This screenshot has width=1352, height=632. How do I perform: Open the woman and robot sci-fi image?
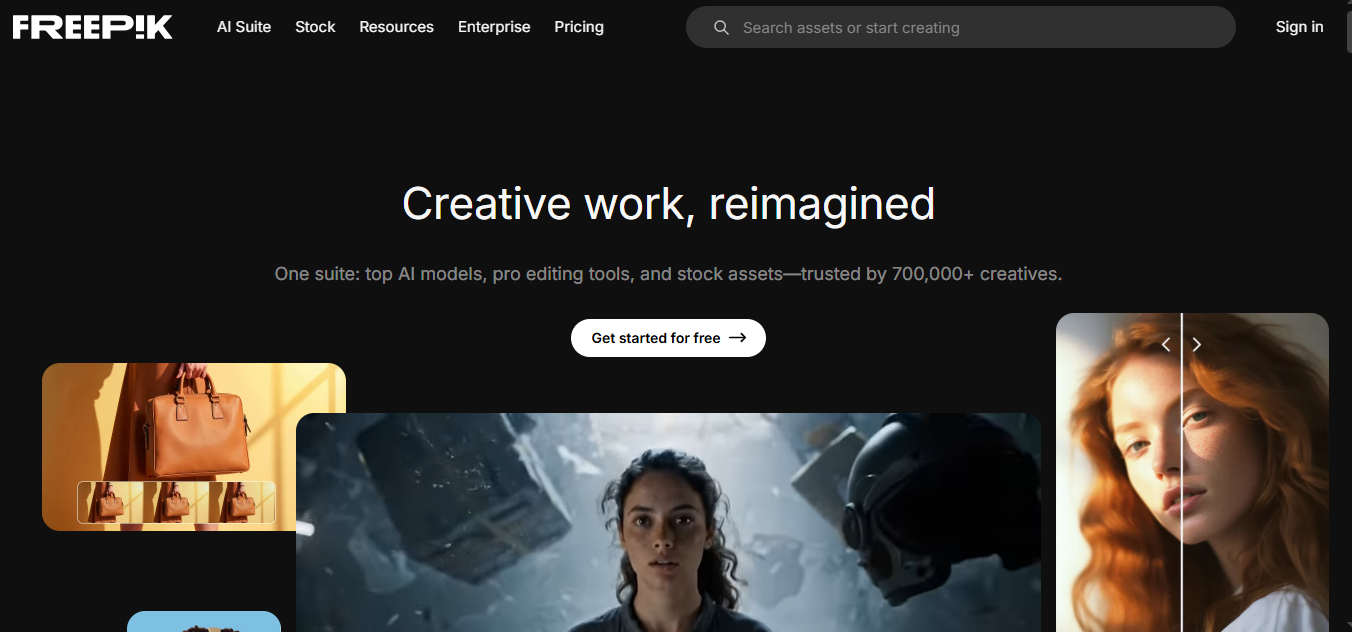click(668, 522)
